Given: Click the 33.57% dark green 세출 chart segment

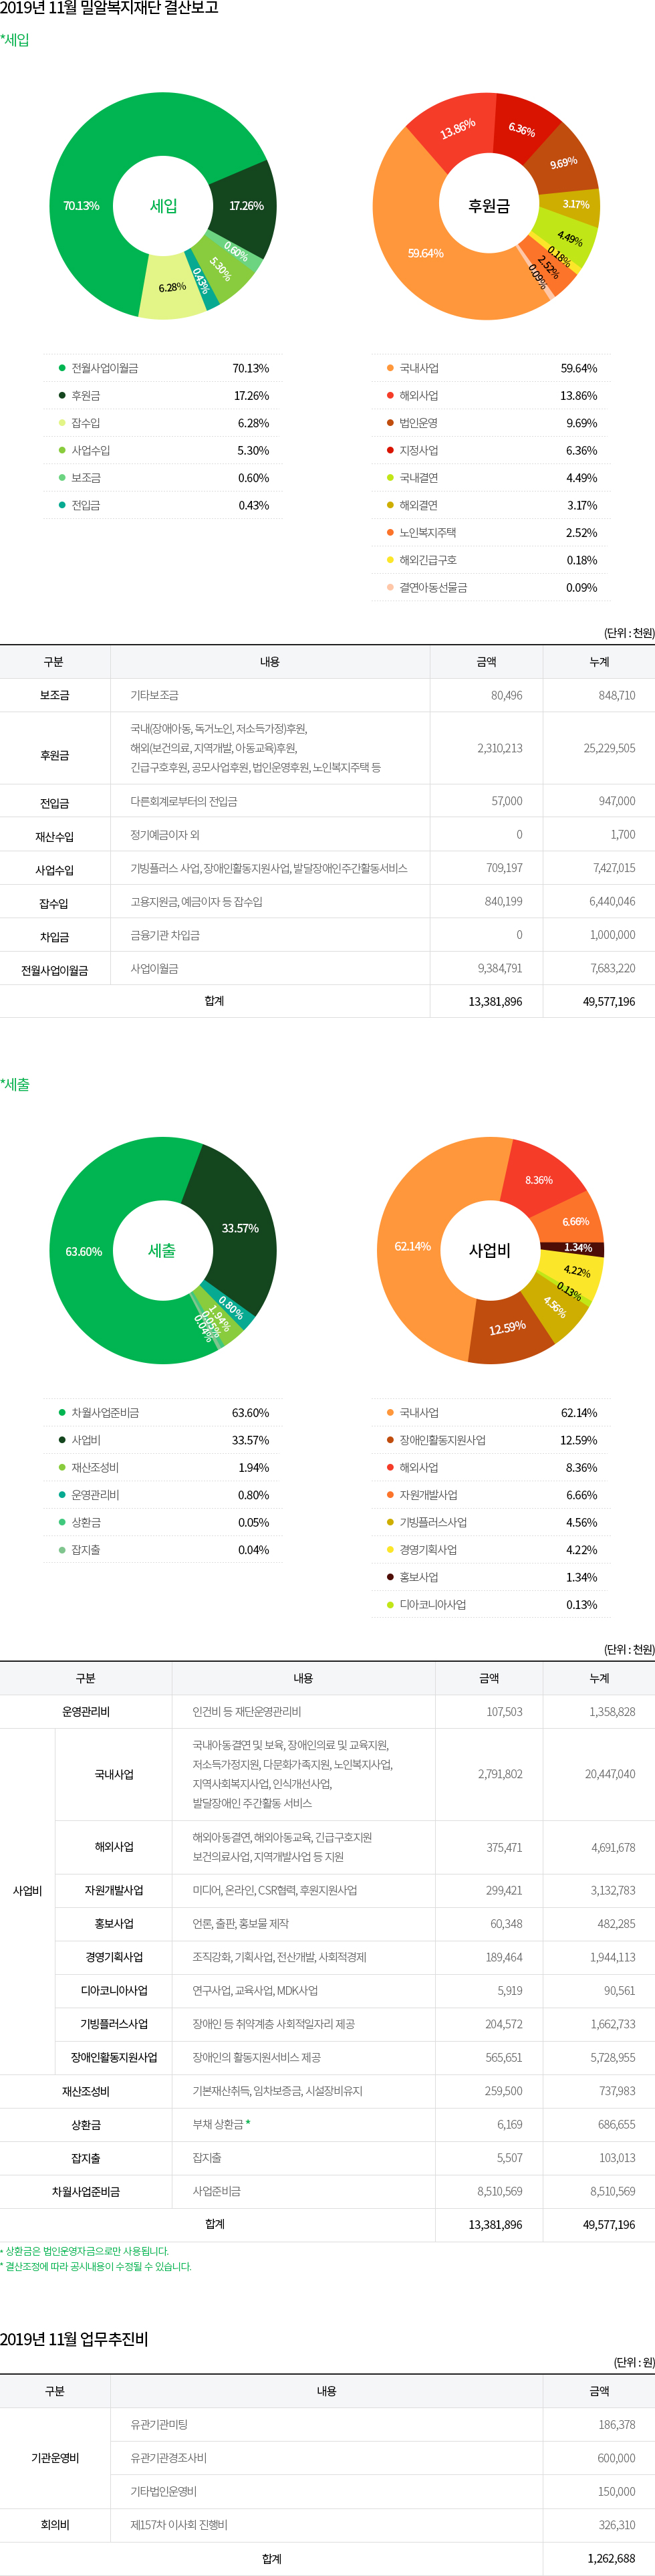Looking at the screenshot, I should [x=240, y=1228].
